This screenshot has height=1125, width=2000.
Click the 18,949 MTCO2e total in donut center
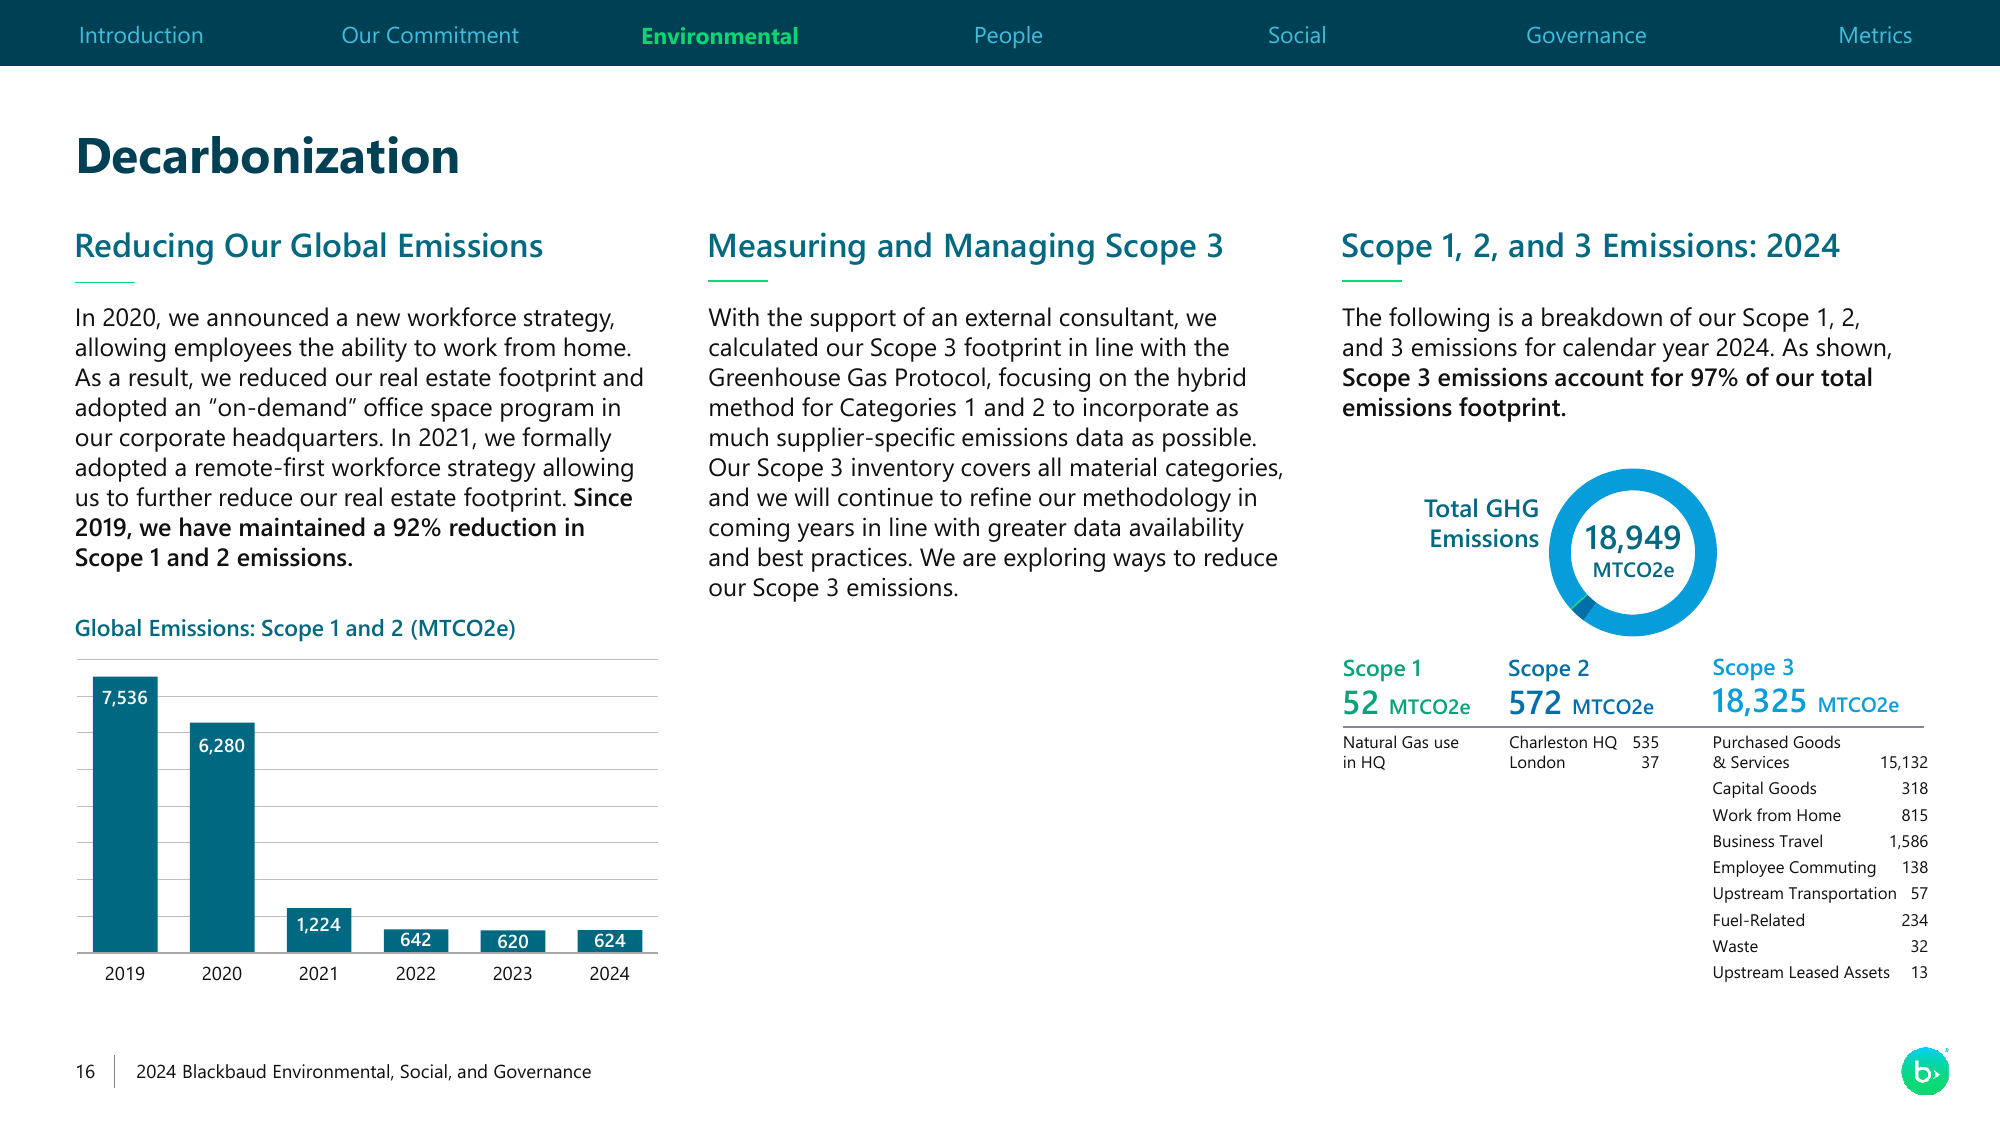[x=1633, y=551]
